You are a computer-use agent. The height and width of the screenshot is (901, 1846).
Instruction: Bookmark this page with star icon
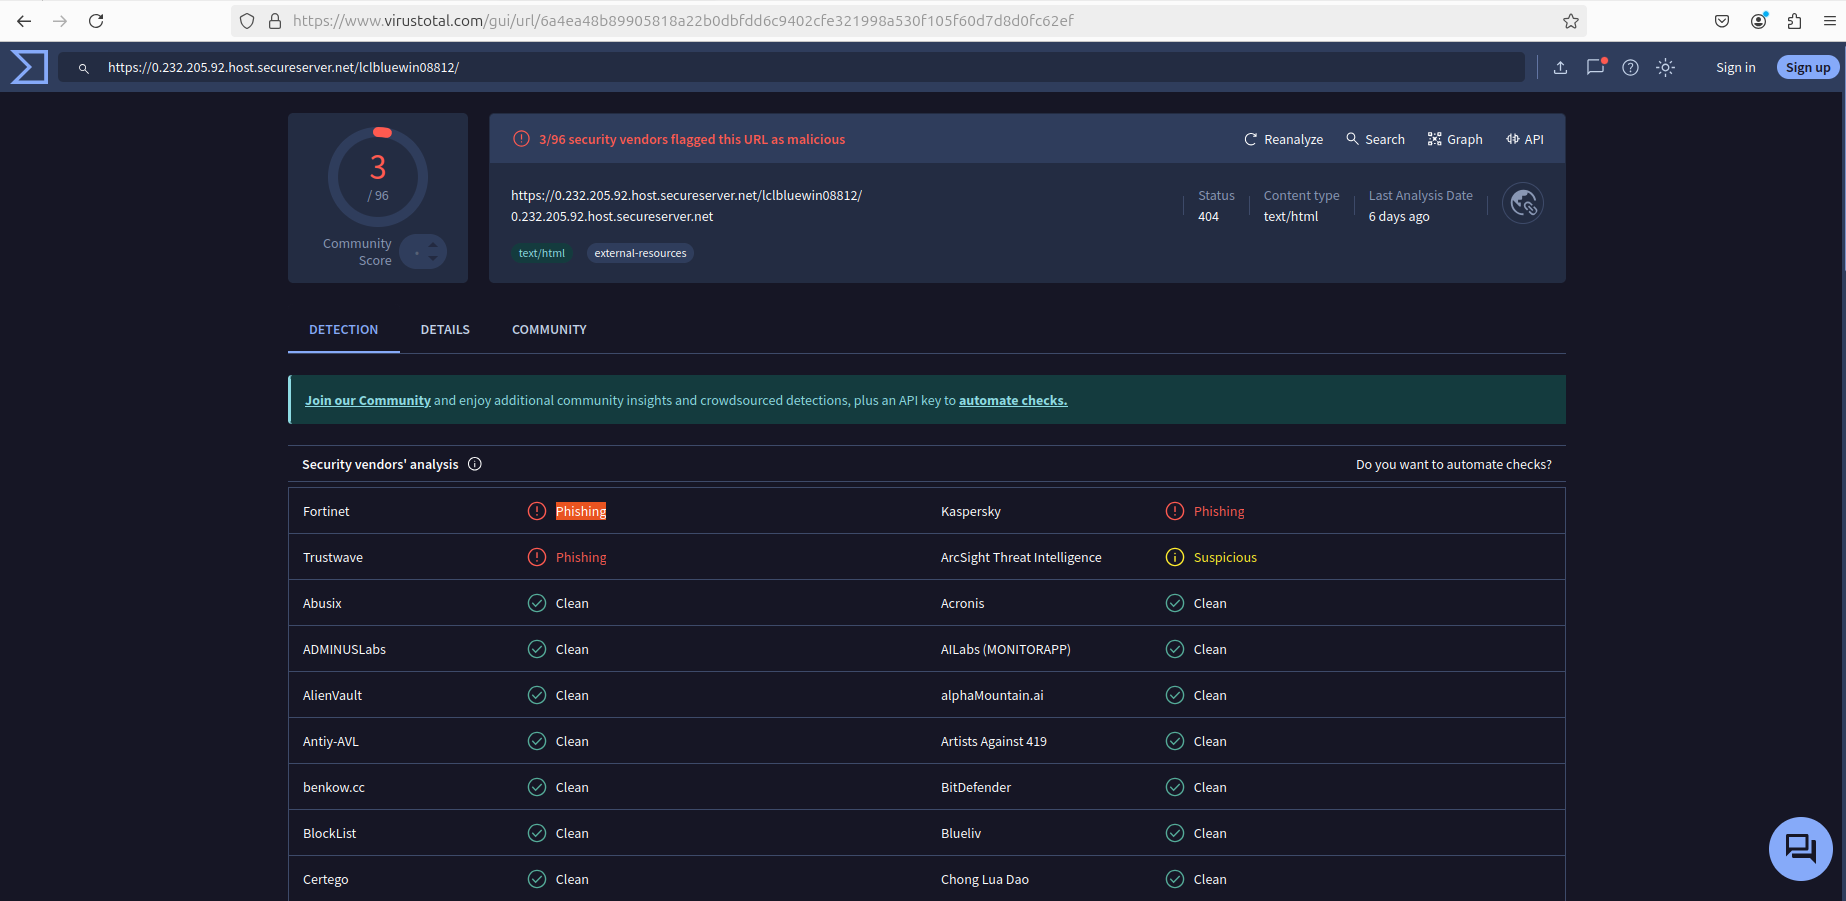[1571, 21]
